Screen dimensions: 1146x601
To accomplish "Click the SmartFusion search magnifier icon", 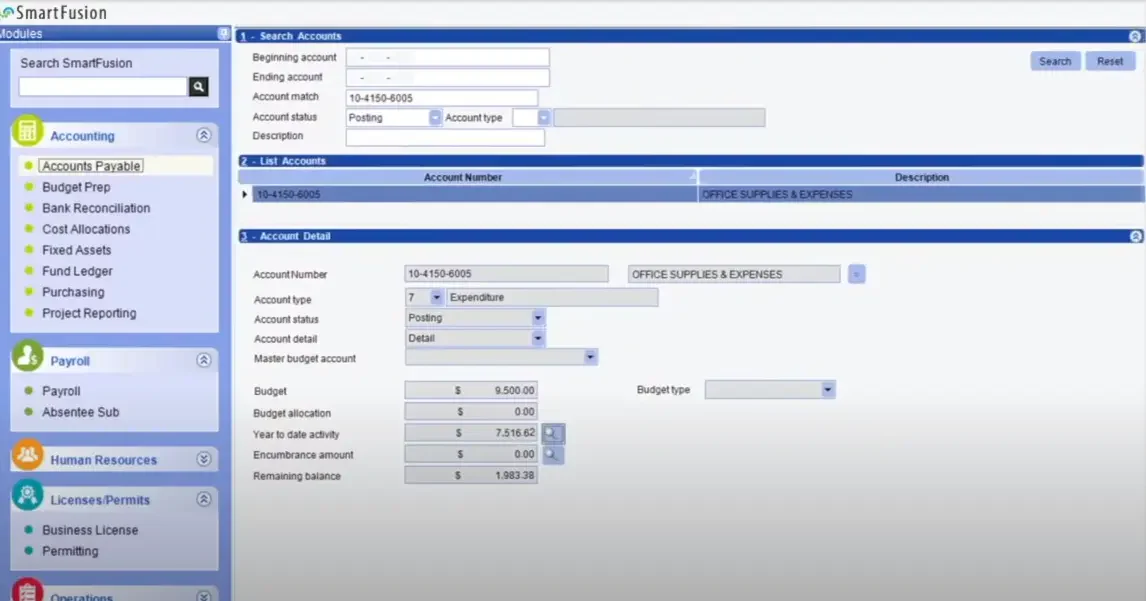I will (x=199, y=86).
